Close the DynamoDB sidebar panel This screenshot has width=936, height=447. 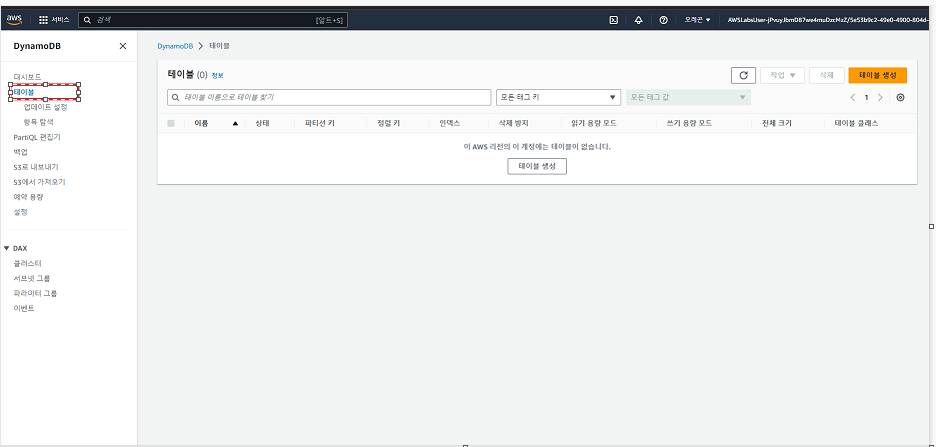[123, 46]
